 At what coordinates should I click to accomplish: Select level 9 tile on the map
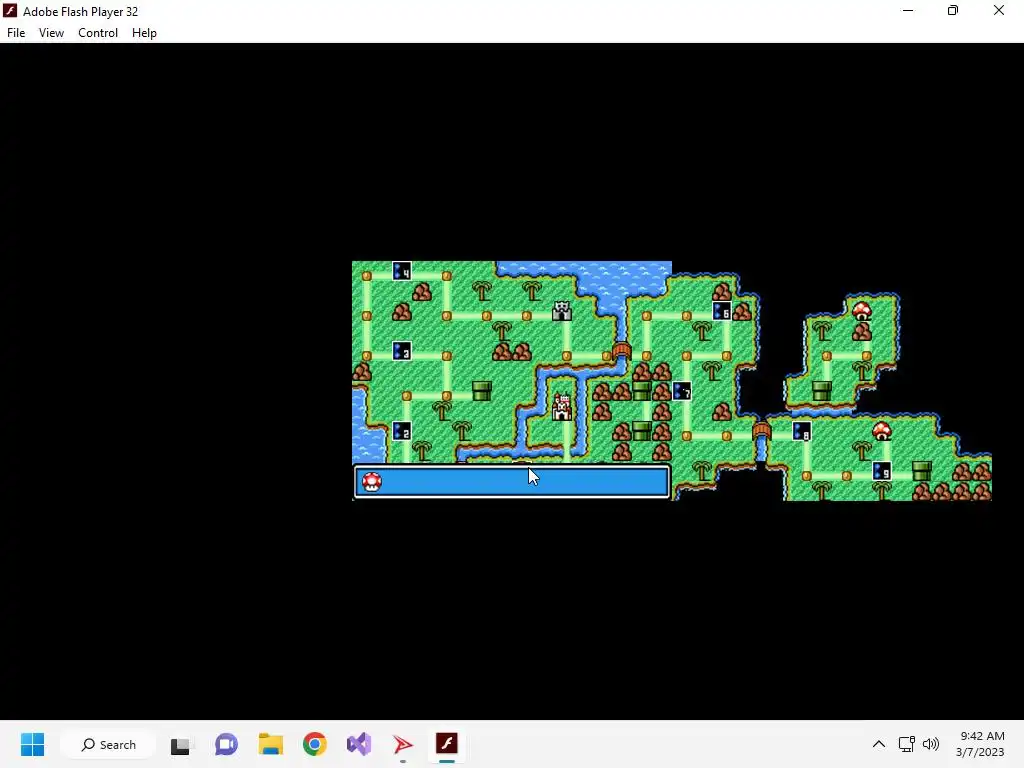click(x=882, y=471)
